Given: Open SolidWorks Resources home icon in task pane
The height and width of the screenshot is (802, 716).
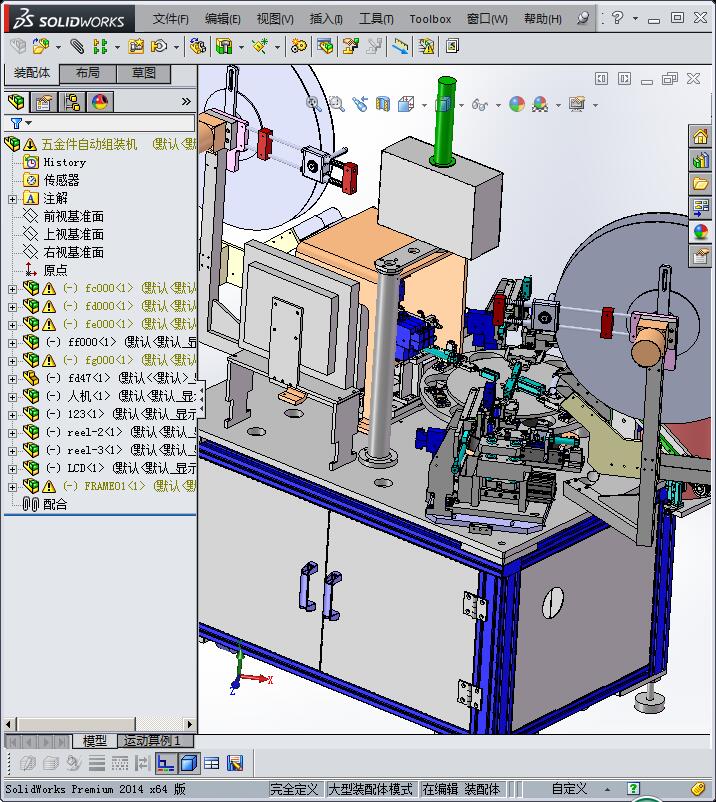Looking at the screenshot, I should click(x=701, y=136).
